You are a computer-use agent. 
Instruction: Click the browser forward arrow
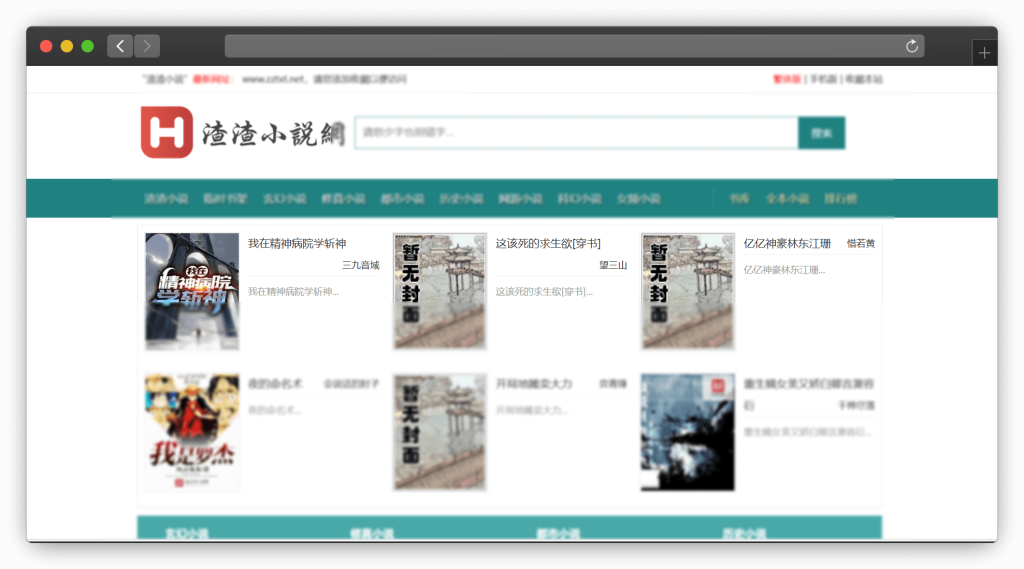[x=147, y=46]
